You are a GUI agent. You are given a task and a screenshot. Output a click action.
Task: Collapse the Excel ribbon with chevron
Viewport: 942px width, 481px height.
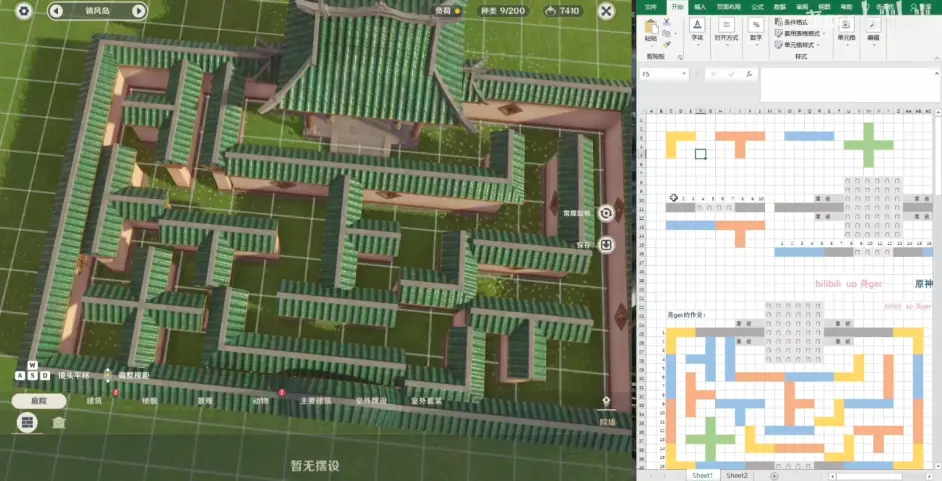[937, 58]
